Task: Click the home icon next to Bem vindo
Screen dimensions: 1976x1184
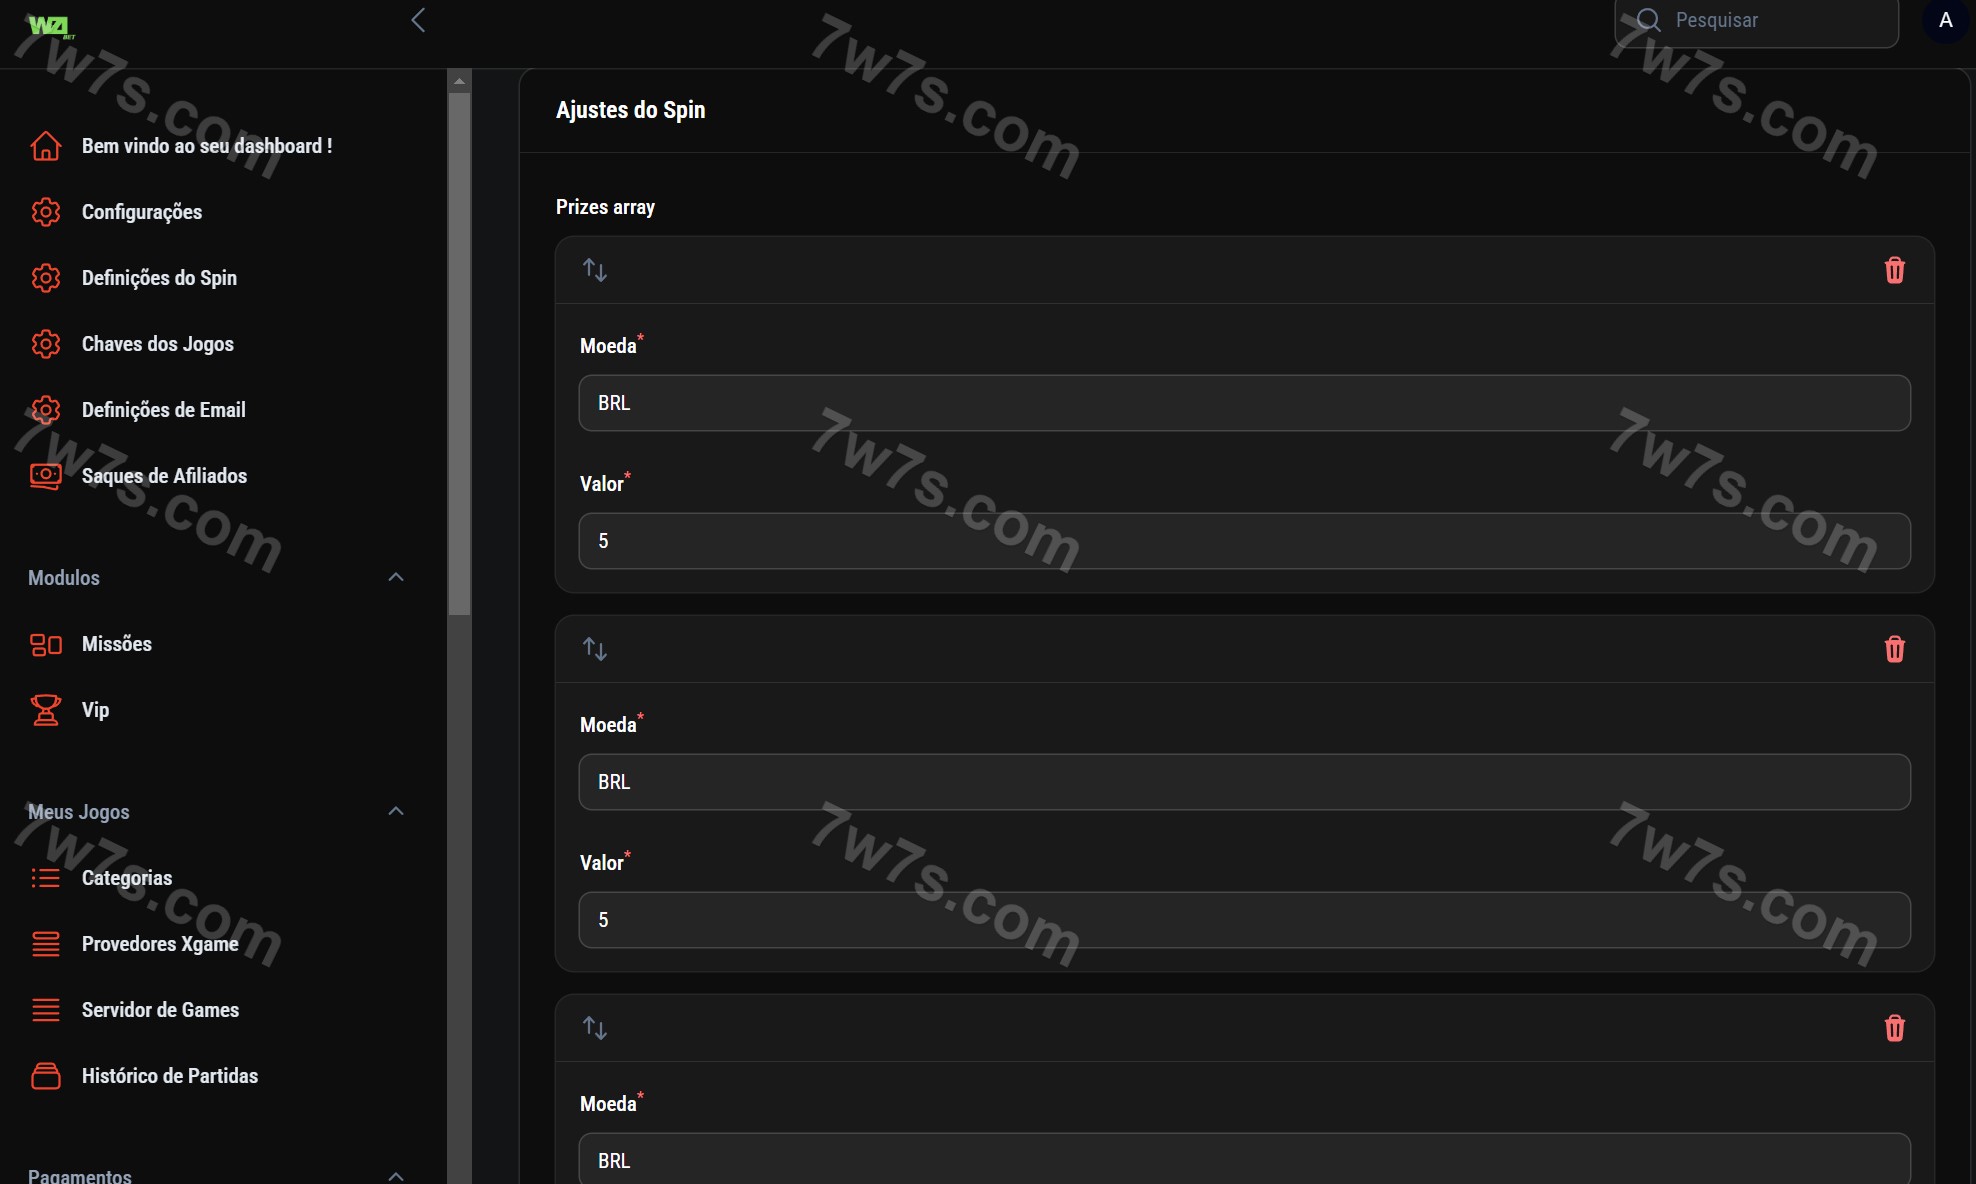Action: tap(46, 146)
